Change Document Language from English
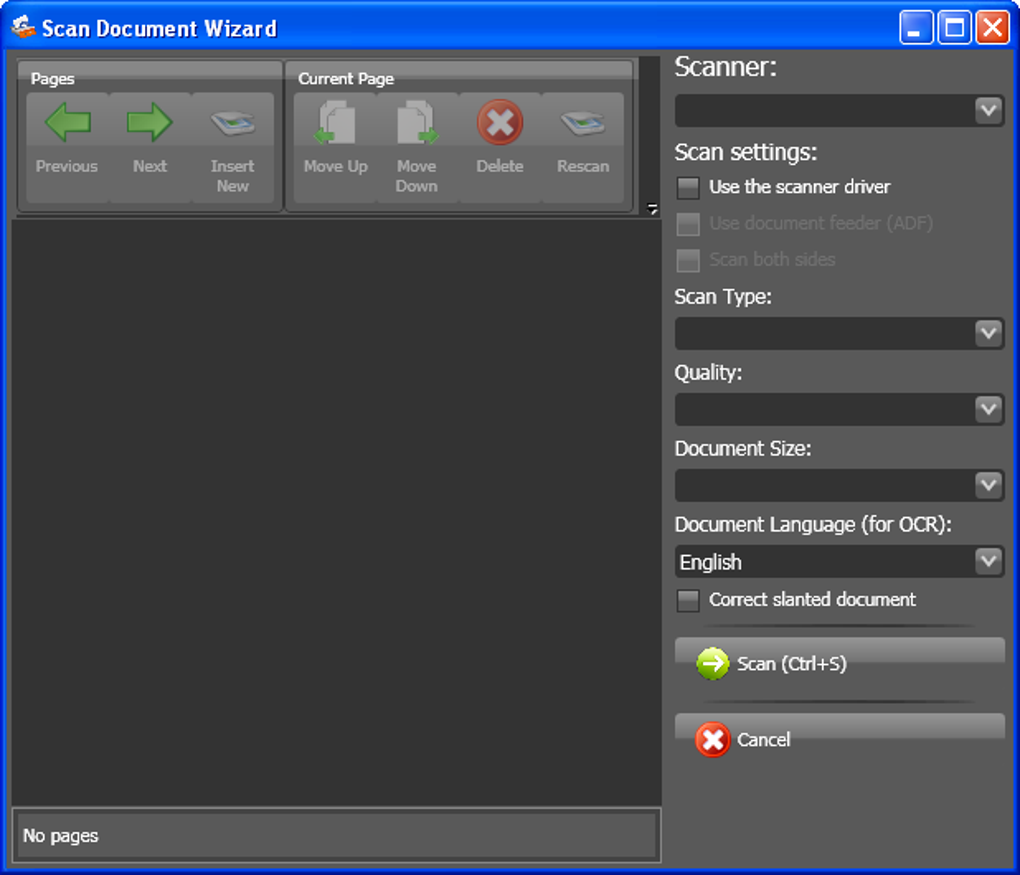Image resolution: width=1020 pixels, height=875 pixels. tap(989, 561)
